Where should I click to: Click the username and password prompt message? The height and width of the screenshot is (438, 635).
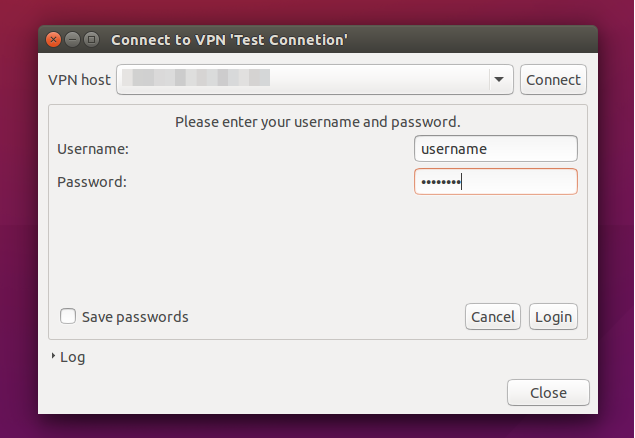318,122
